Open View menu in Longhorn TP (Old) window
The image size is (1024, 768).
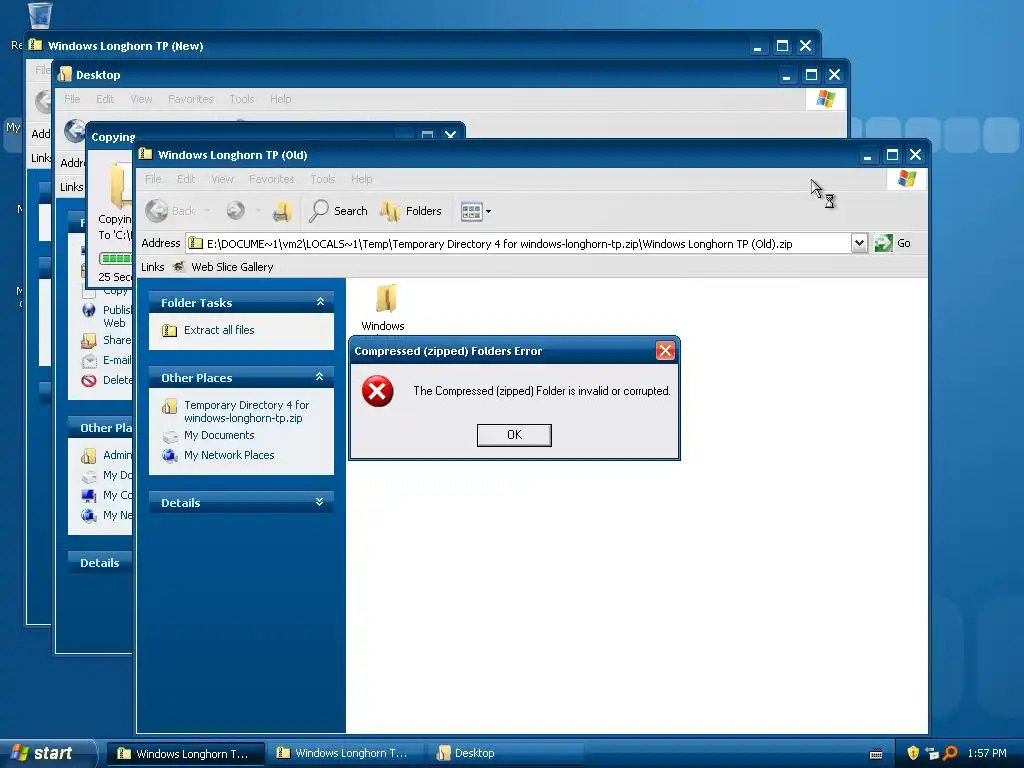point(222,179)
